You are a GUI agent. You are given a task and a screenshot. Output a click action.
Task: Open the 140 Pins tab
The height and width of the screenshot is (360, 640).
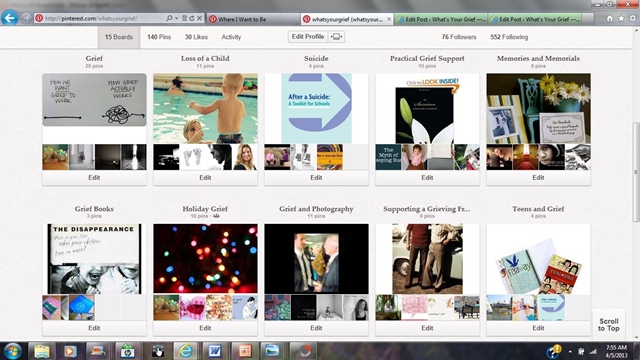click(159, 37)
